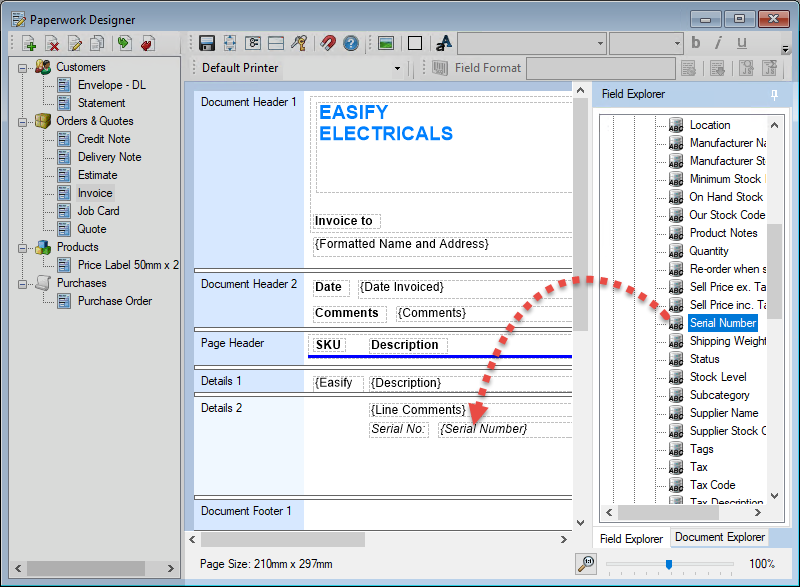Screen dimensions: 800x587
Task: Collapse the Orders & Quotes tree node
Action: click(x=23, y=121)
